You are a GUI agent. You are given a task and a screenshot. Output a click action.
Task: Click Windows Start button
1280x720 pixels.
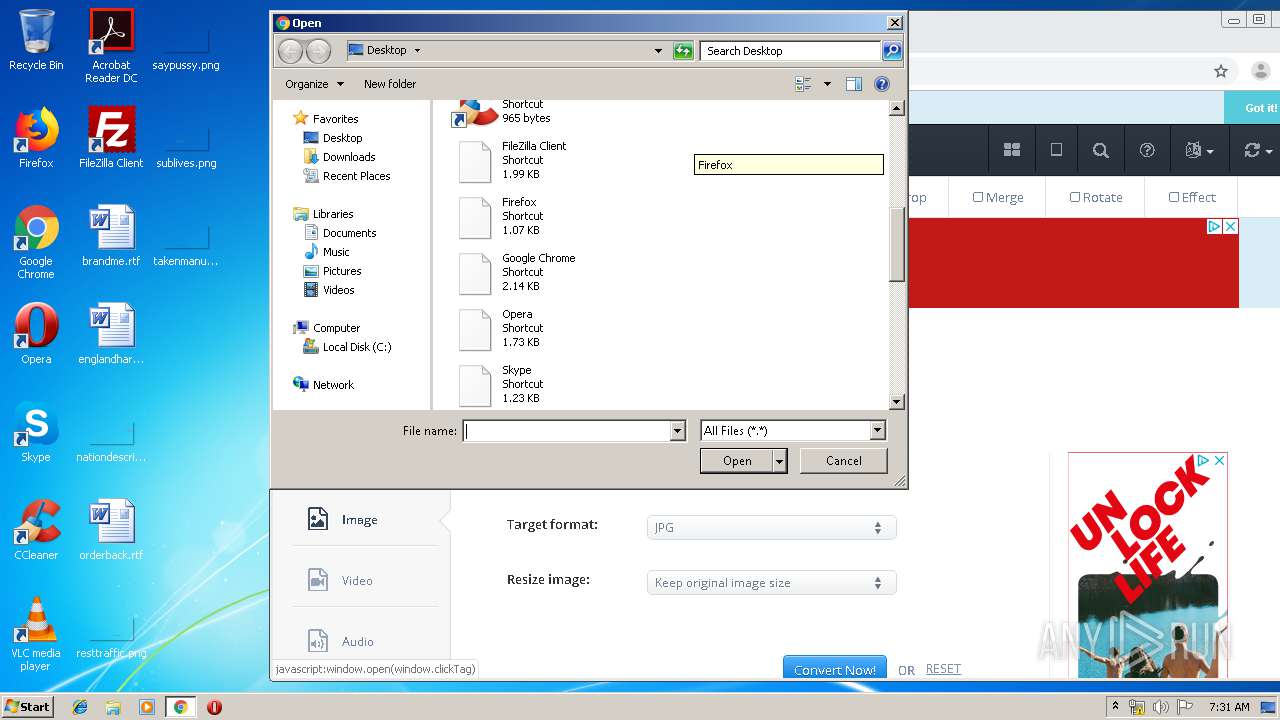pyautogui.click(x=27, y=707)
